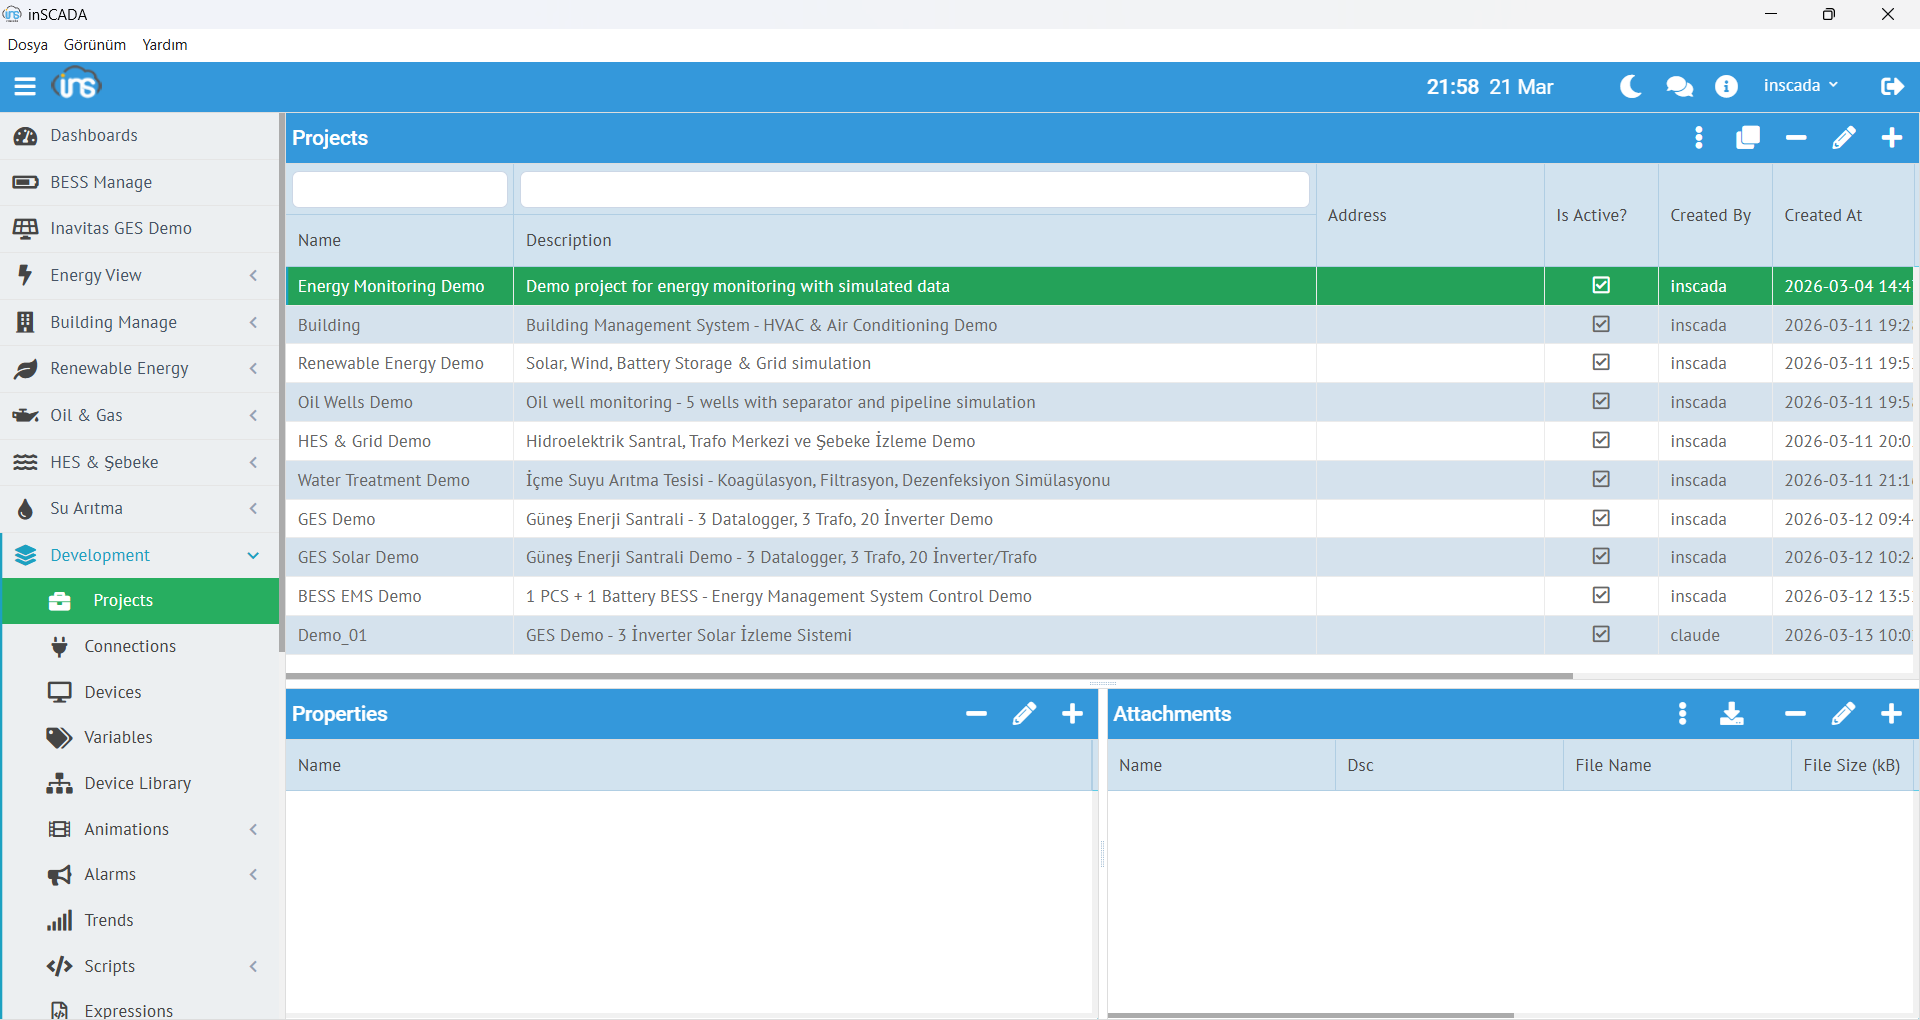
Task: Toggle Is Active for Oil Wells Demo
Action: pos(1601,402)
